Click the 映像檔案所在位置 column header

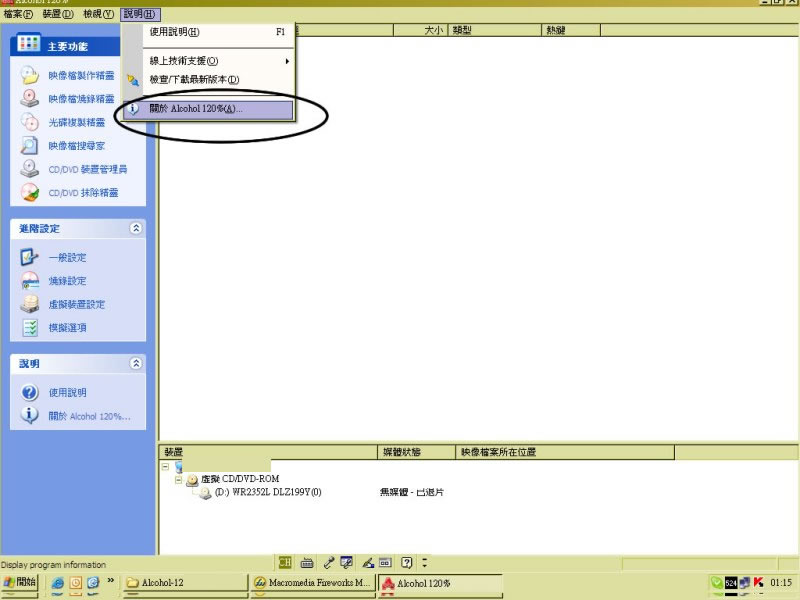click(565, 452)
